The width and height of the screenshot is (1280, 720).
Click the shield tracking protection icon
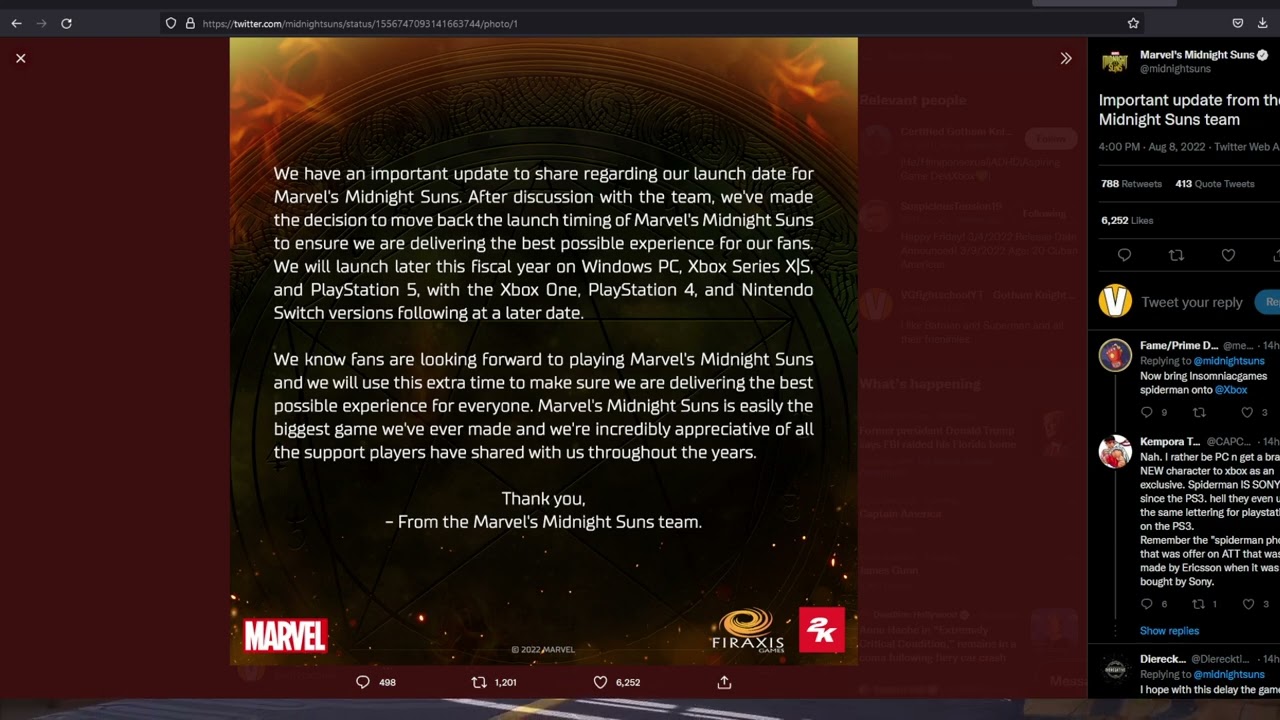(x=171, y=23)
